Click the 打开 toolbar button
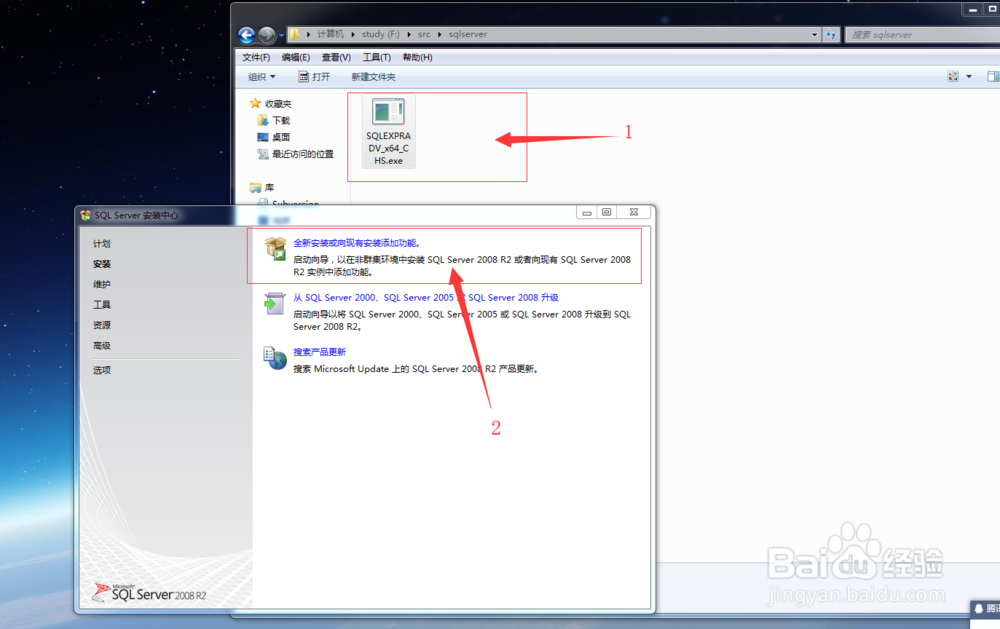 pyautogui.click(x=314, y=77)
